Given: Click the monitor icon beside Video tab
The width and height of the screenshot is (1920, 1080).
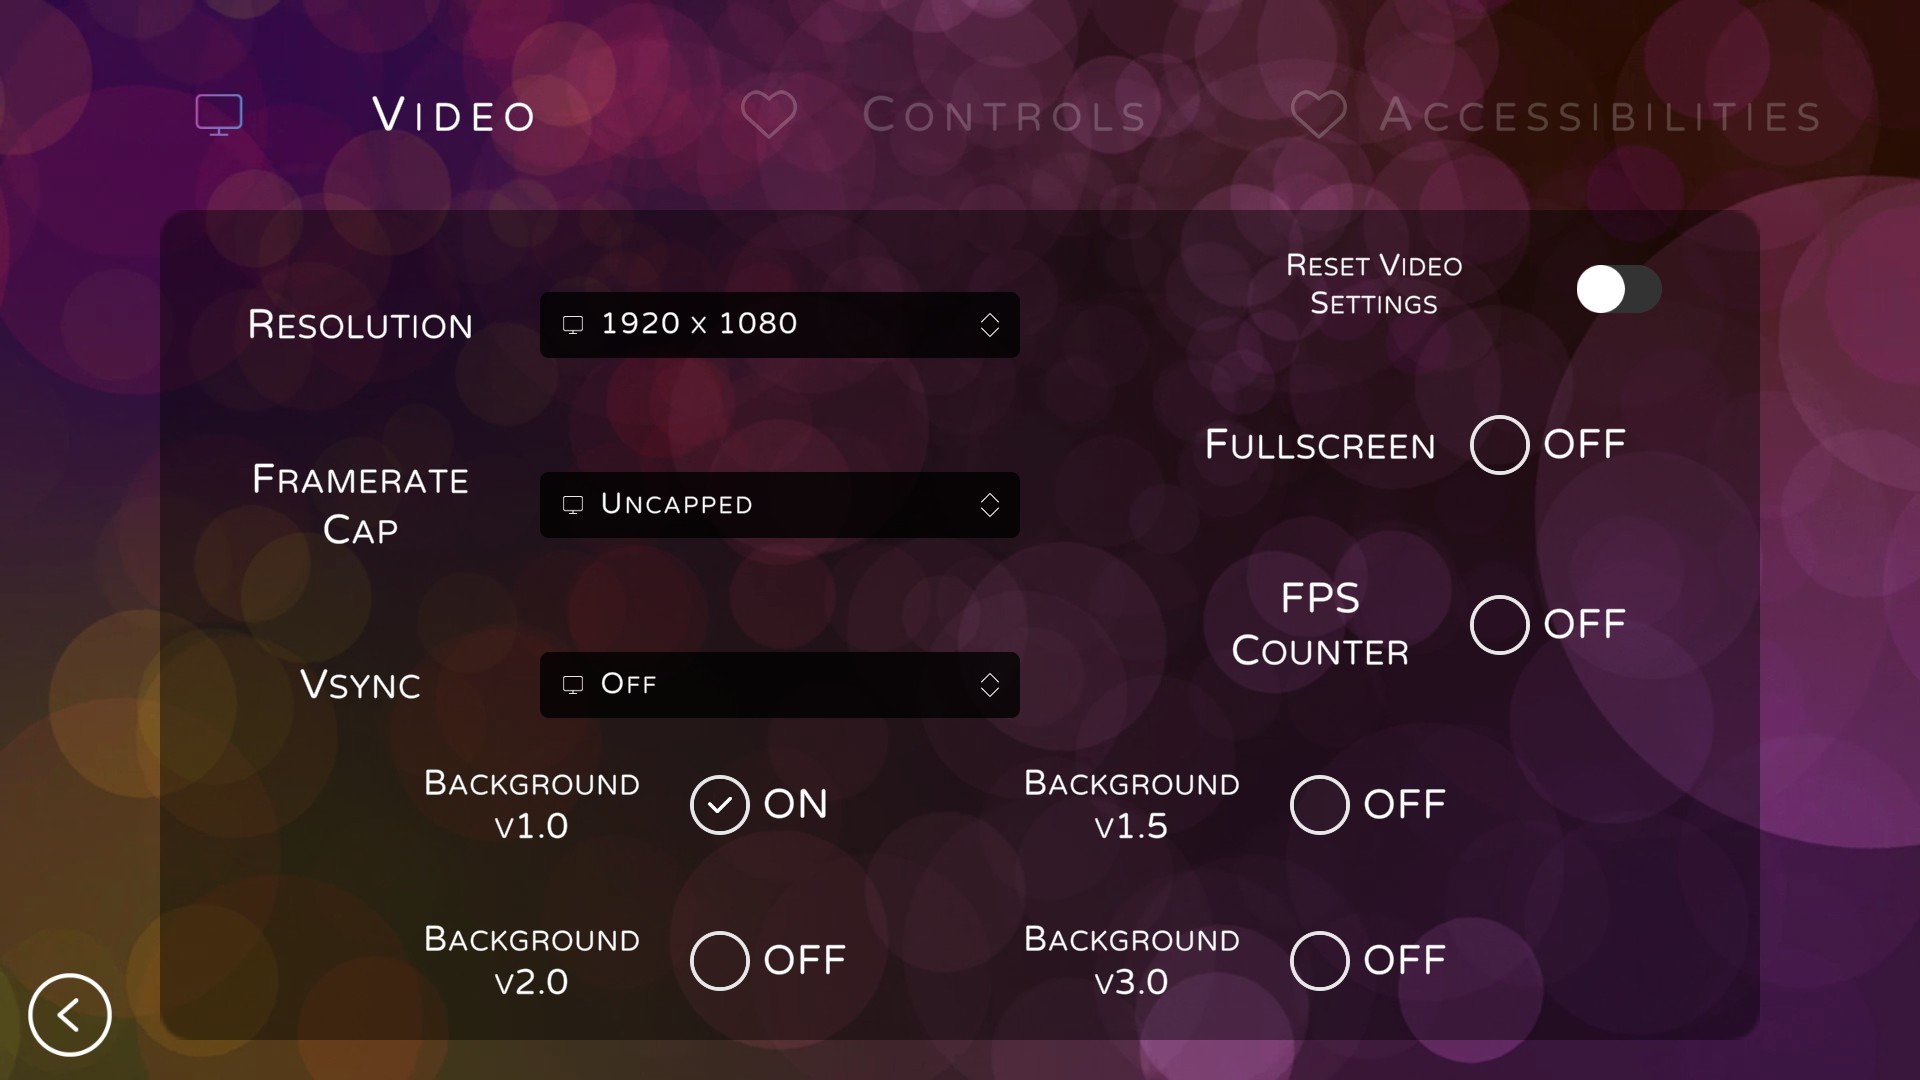Looking at the screenshot, I should pyautogui.click(x=218, y=114).
